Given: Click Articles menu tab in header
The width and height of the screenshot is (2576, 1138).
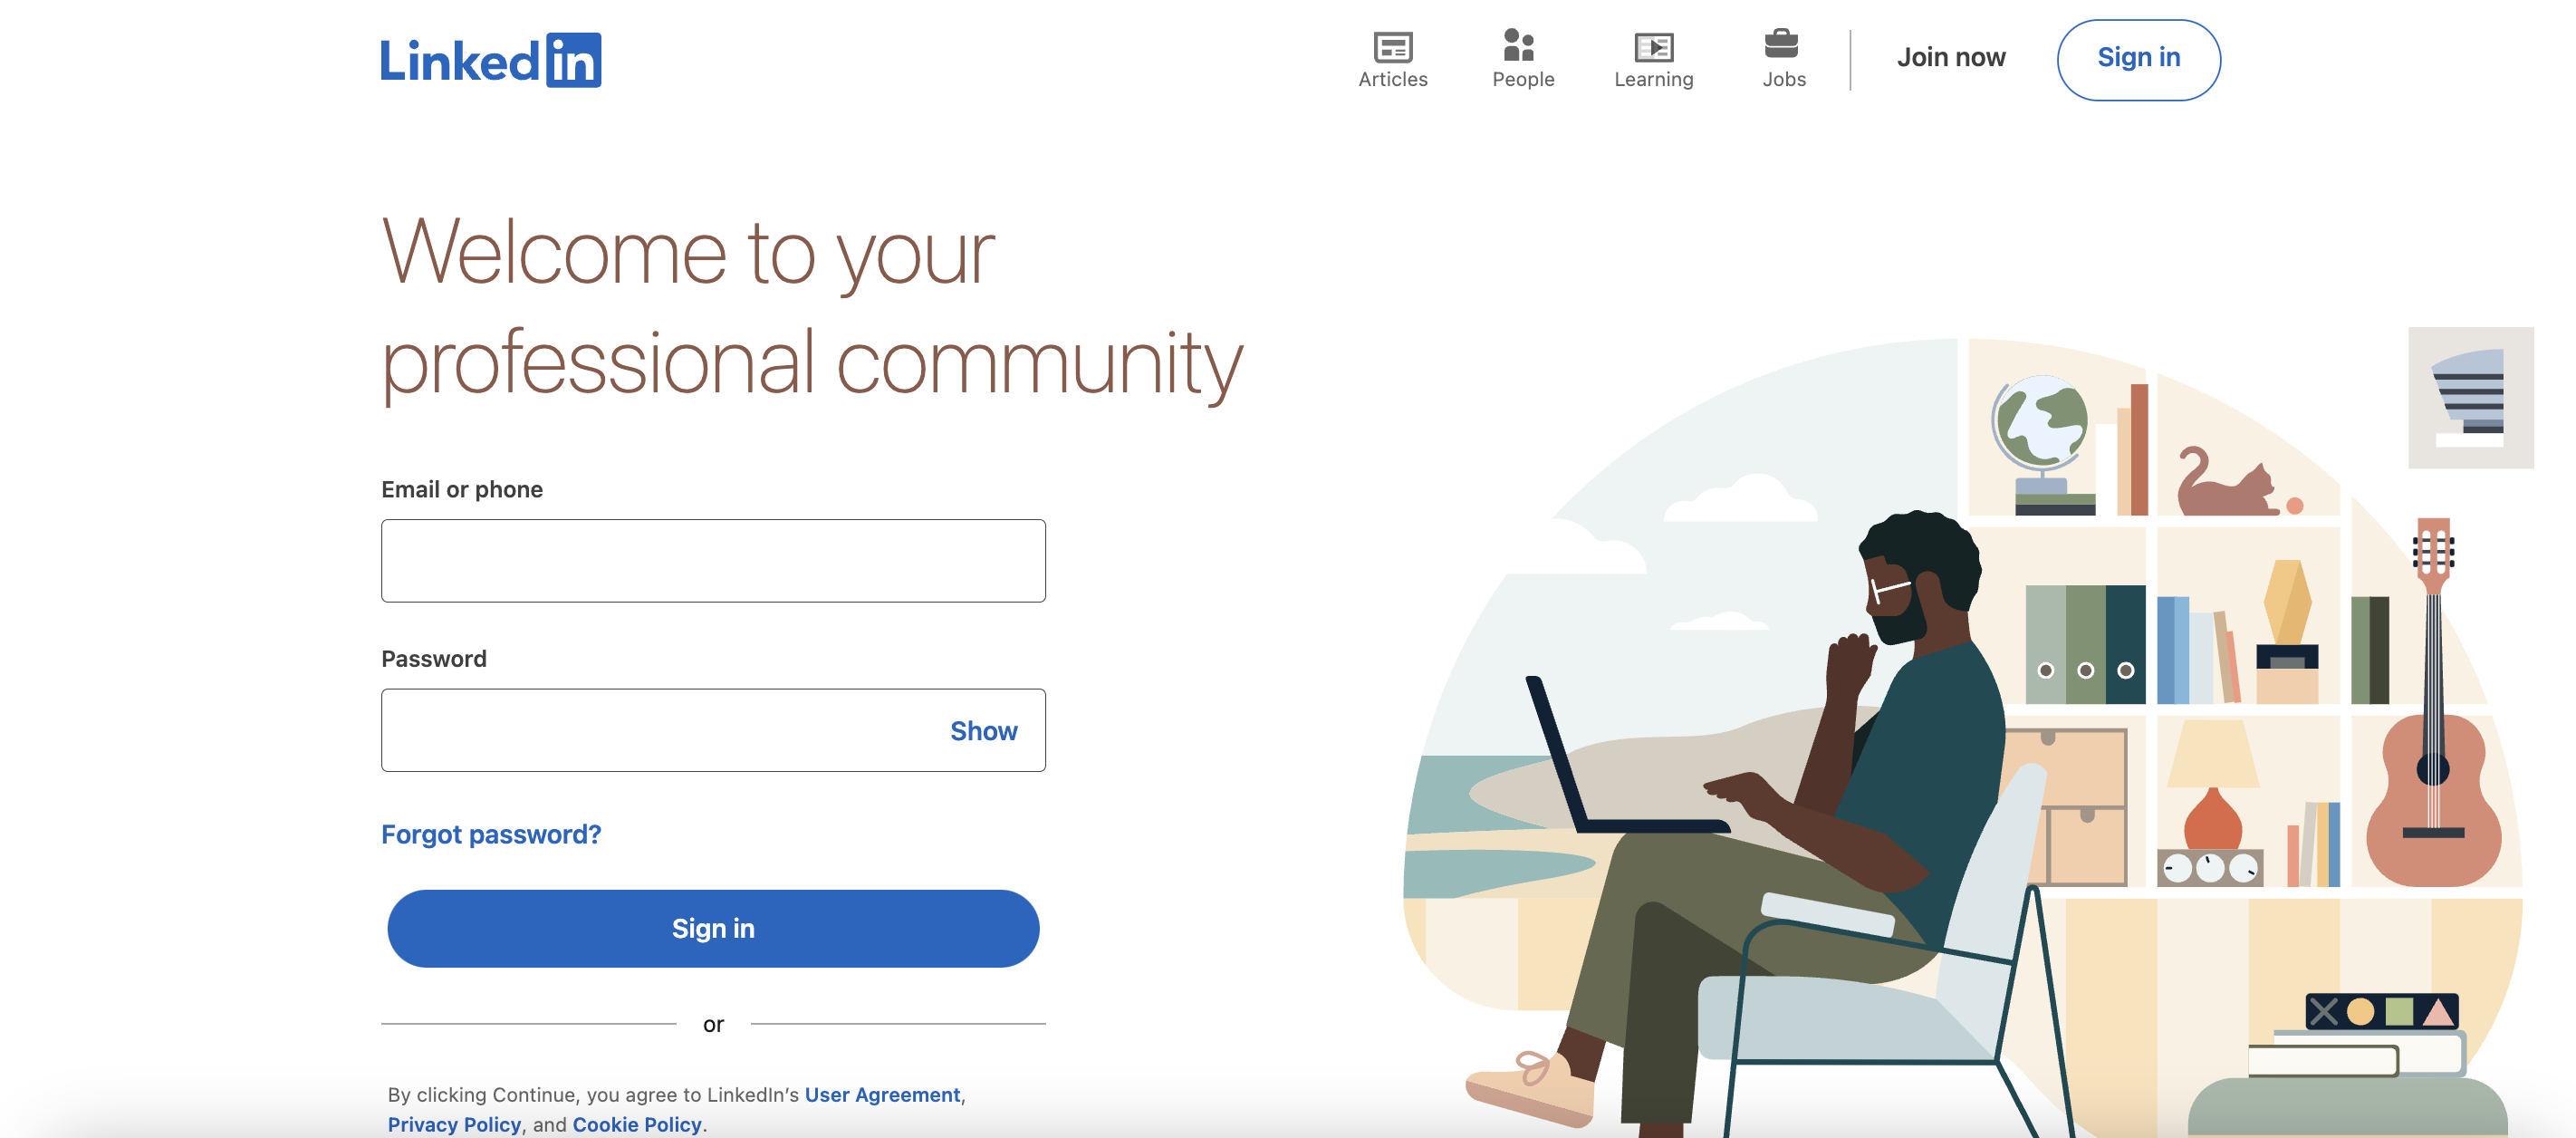Looking at the screenshot, I should click(x=1393, y=58).
